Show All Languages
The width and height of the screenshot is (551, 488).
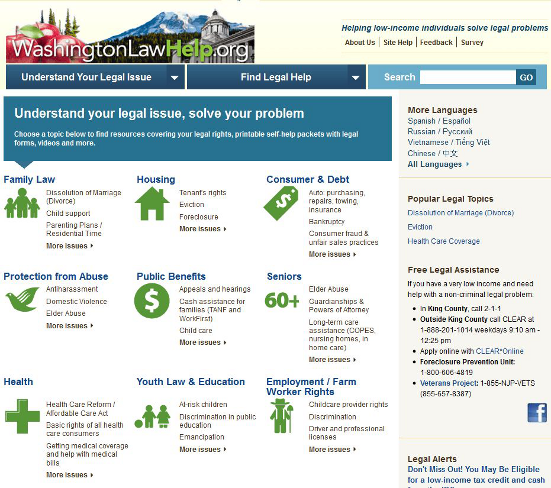[x=438, y=164]
